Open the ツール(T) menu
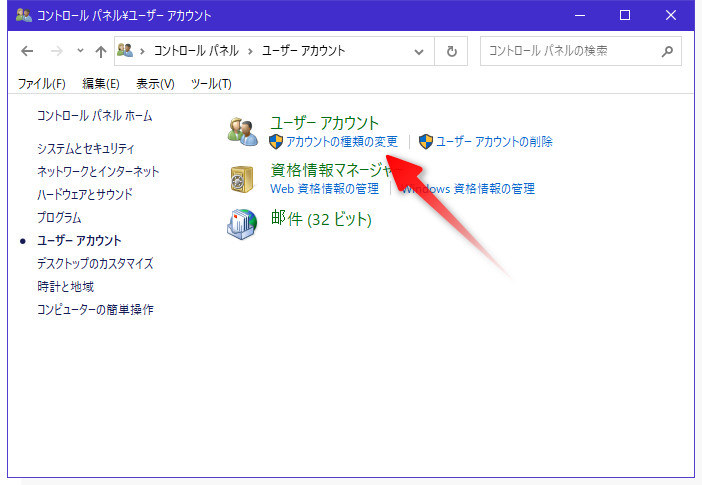The width and height of the screenshot is (702, 485). tap(210, 84)
